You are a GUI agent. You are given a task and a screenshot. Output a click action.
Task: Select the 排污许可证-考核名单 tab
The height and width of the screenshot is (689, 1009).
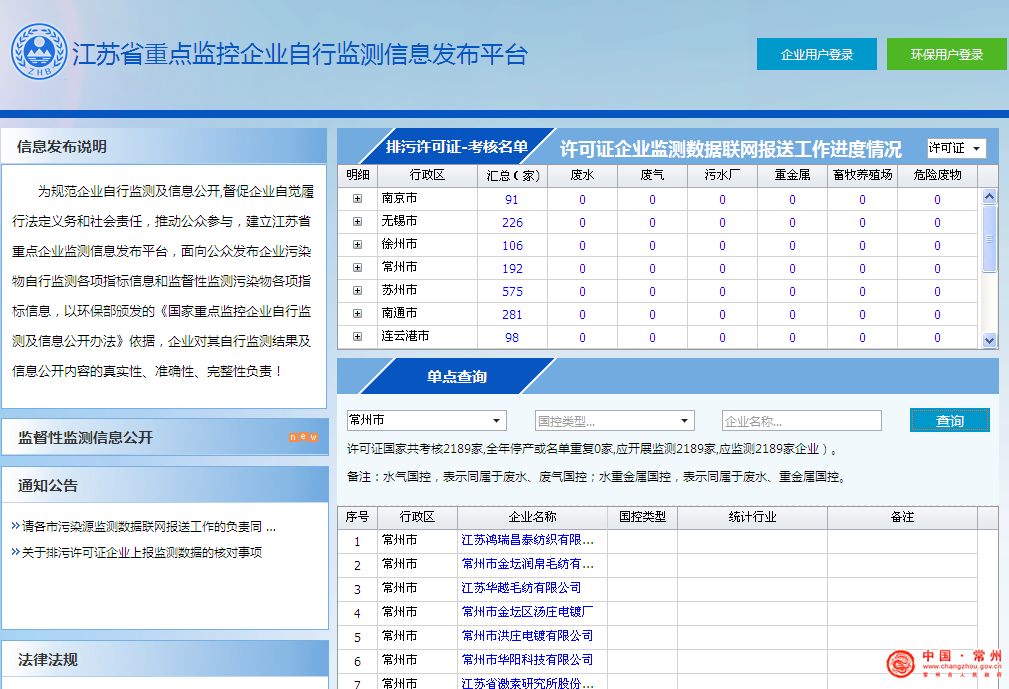click(x=456, y=147)
